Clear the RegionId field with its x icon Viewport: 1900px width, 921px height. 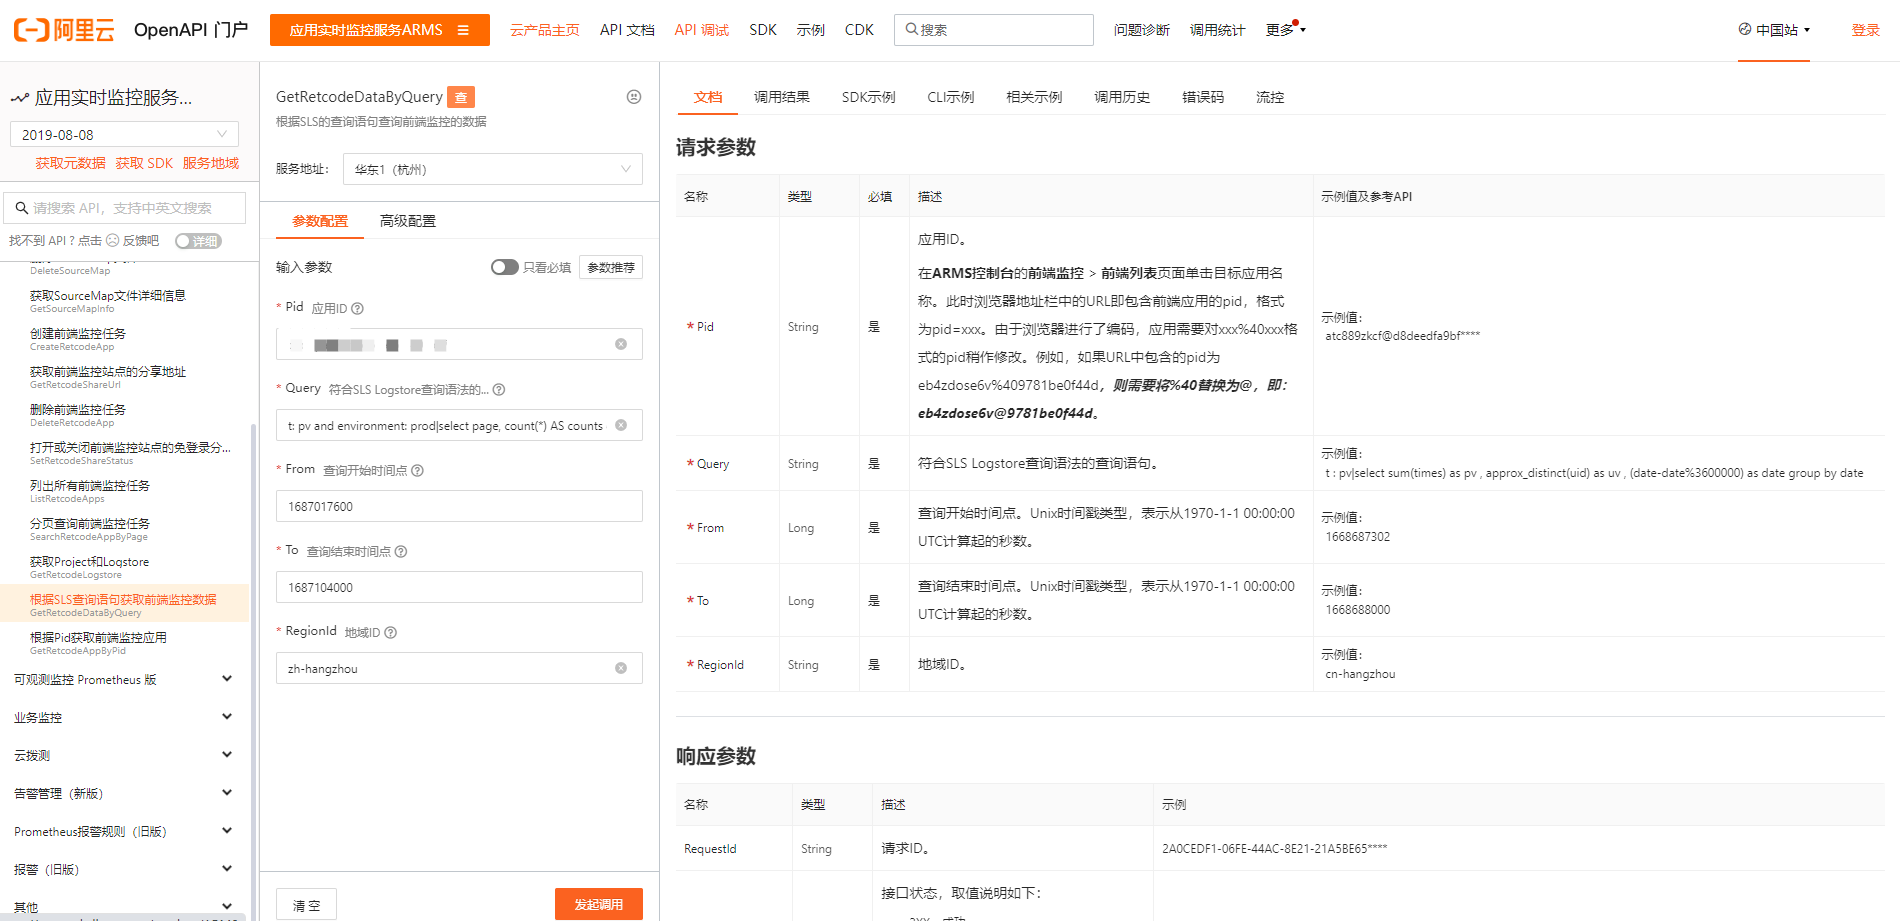(621, 668)
